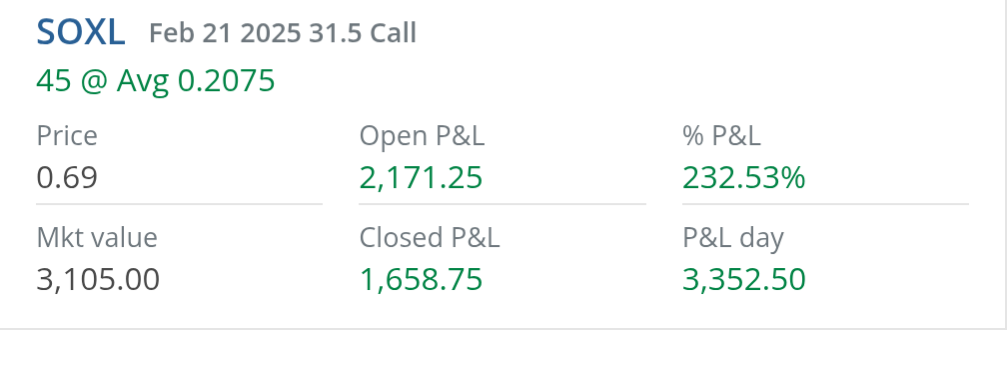This screenshot has width=1007, height=372.
Task: Click the market value 3,105.00
Action: coord(98,279)
